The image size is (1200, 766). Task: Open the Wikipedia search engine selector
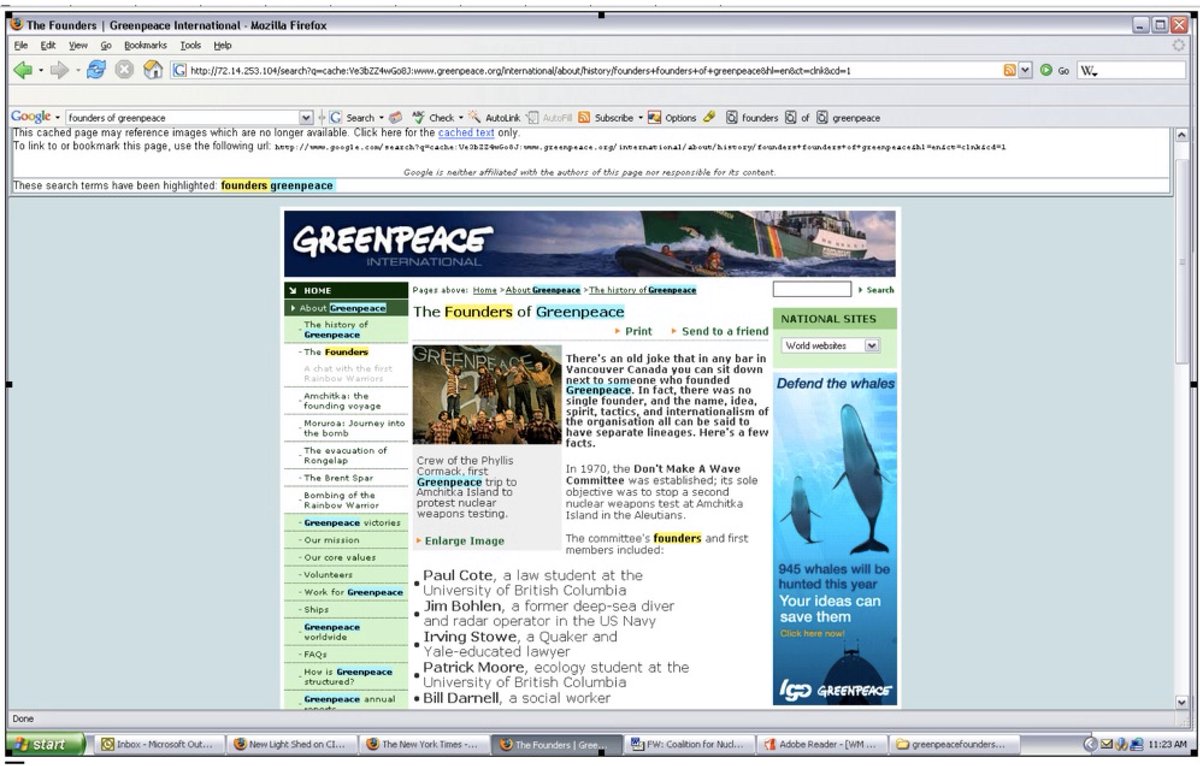pyautogui.click(x=1088, y=71)
